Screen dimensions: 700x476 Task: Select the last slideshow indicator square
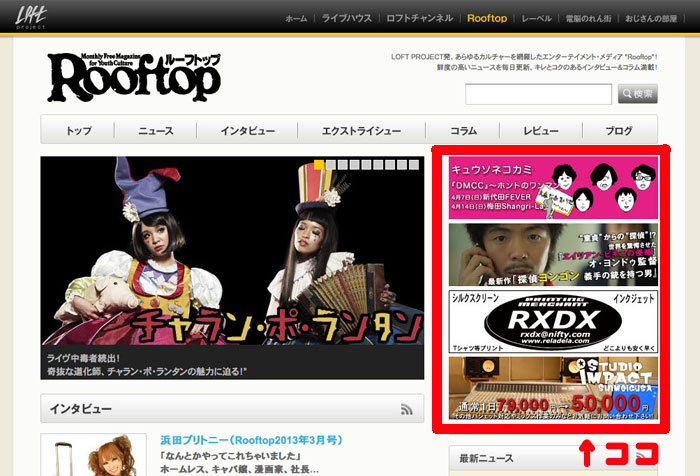[x=414, y=165]
